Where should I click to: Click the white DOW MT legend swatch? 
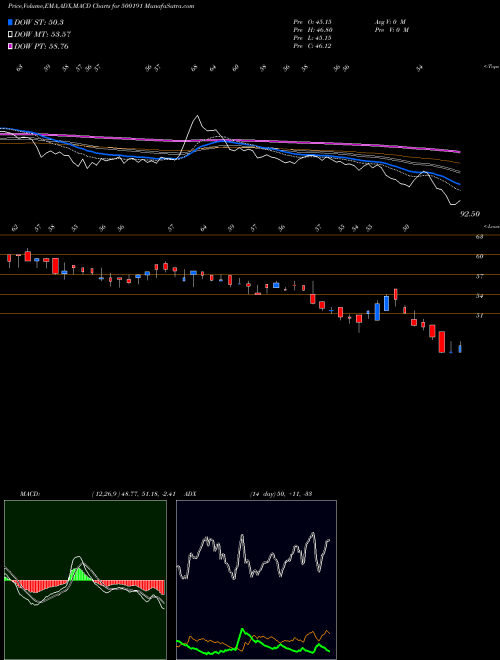coord(10,35)
